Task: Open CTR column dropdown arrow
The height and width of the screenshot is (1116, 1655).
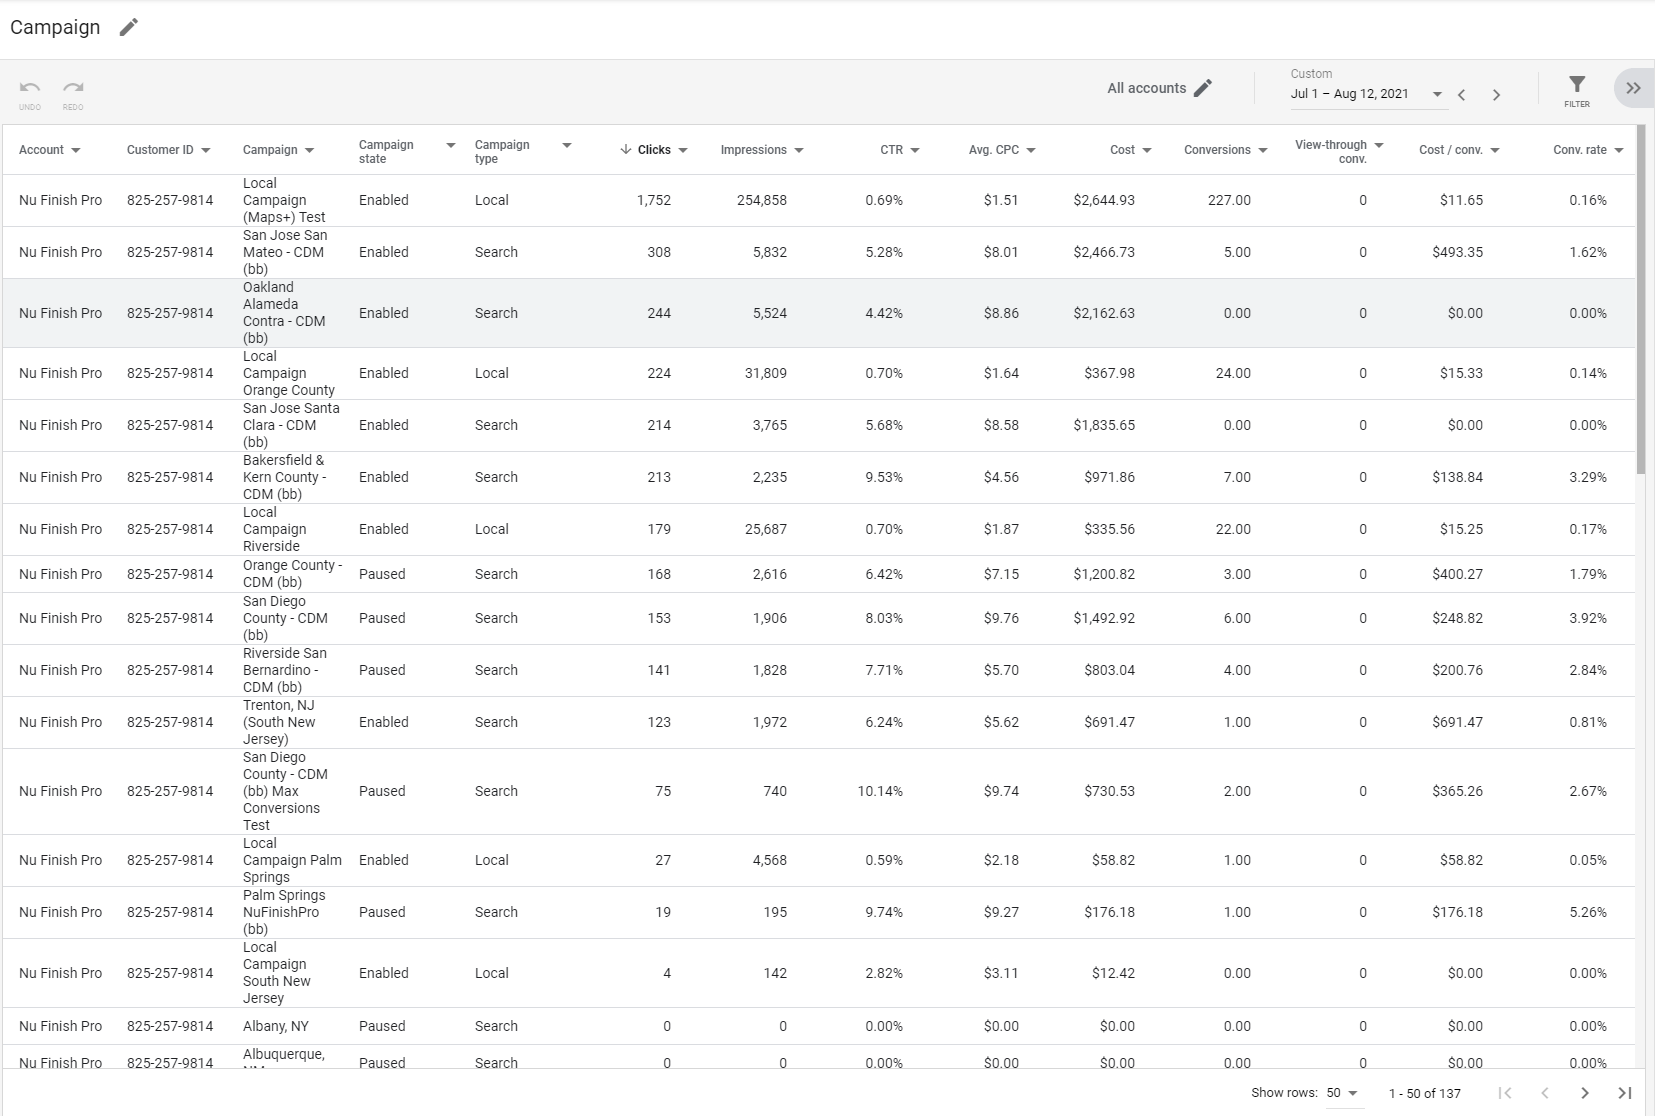Action: 915,150
